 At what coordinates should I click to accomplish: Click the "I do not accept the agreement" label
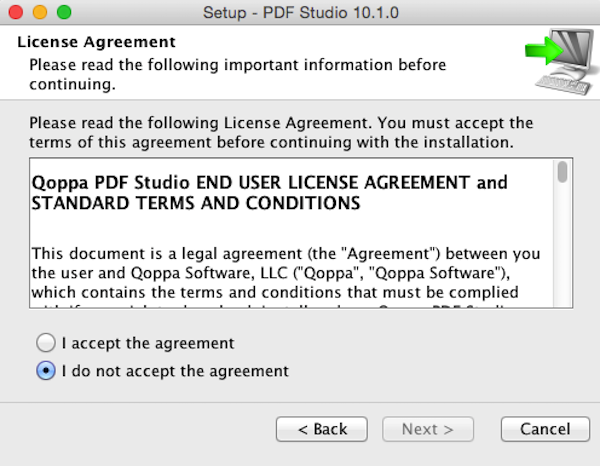click(175, 371)
